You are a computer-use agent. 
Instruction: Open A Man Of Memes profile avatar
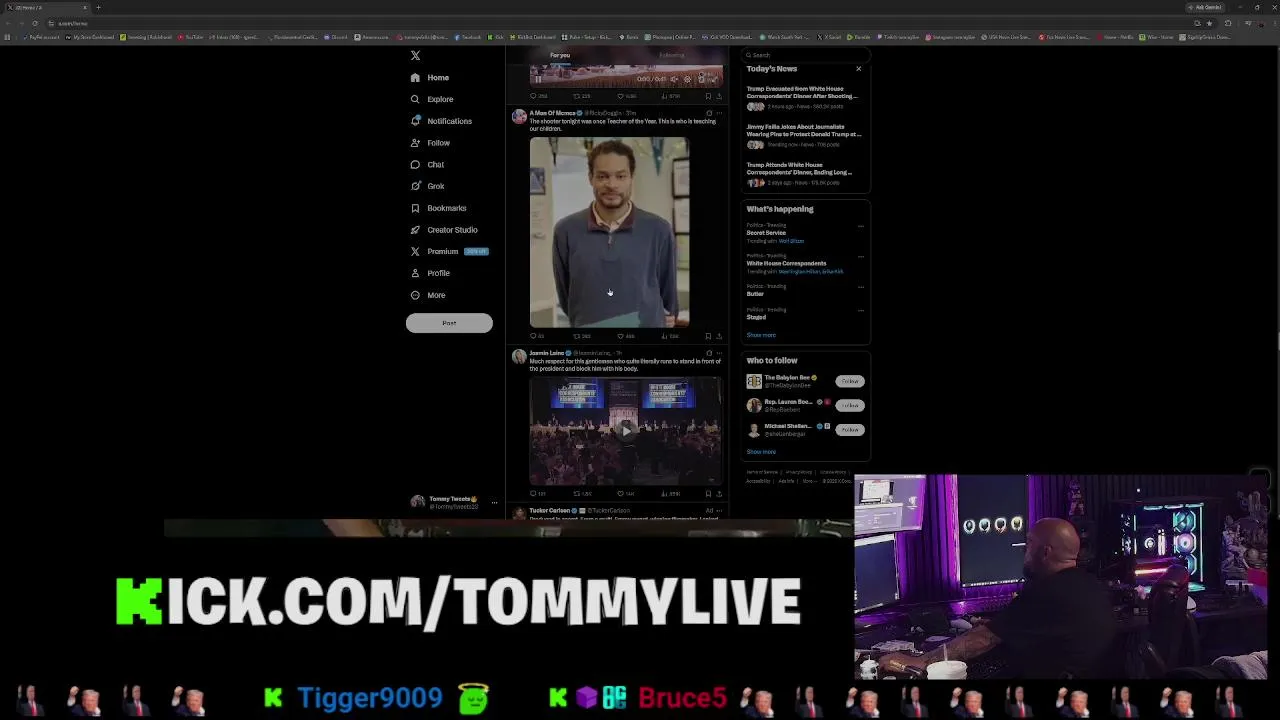pyautogui.click(x=519, y=117)
